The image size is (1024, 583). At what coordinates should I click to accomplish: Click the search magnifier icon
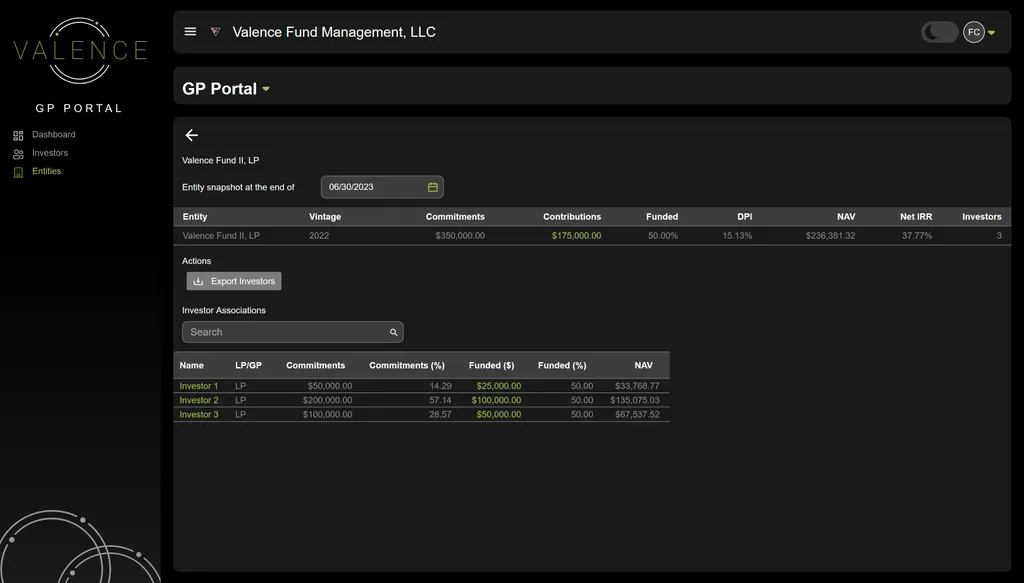[x=394, y=332]
